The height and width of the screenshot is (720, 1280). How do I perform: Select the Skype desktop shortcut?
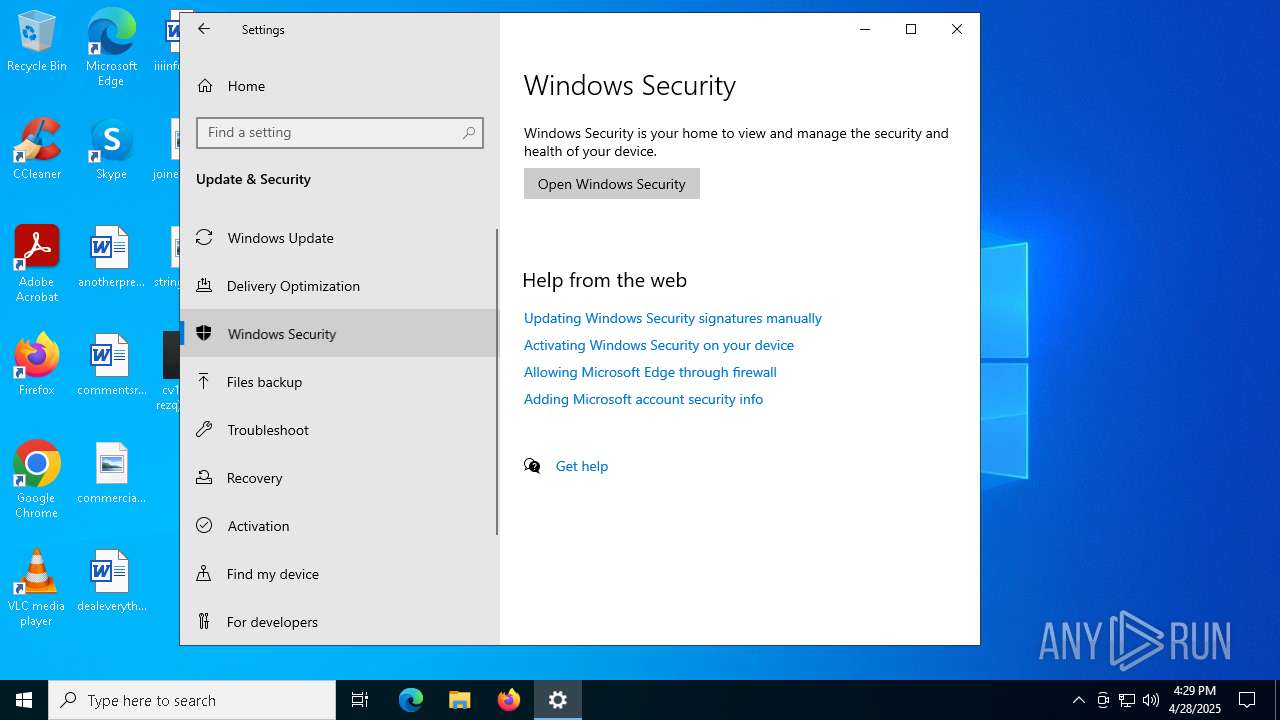(111, 149)
